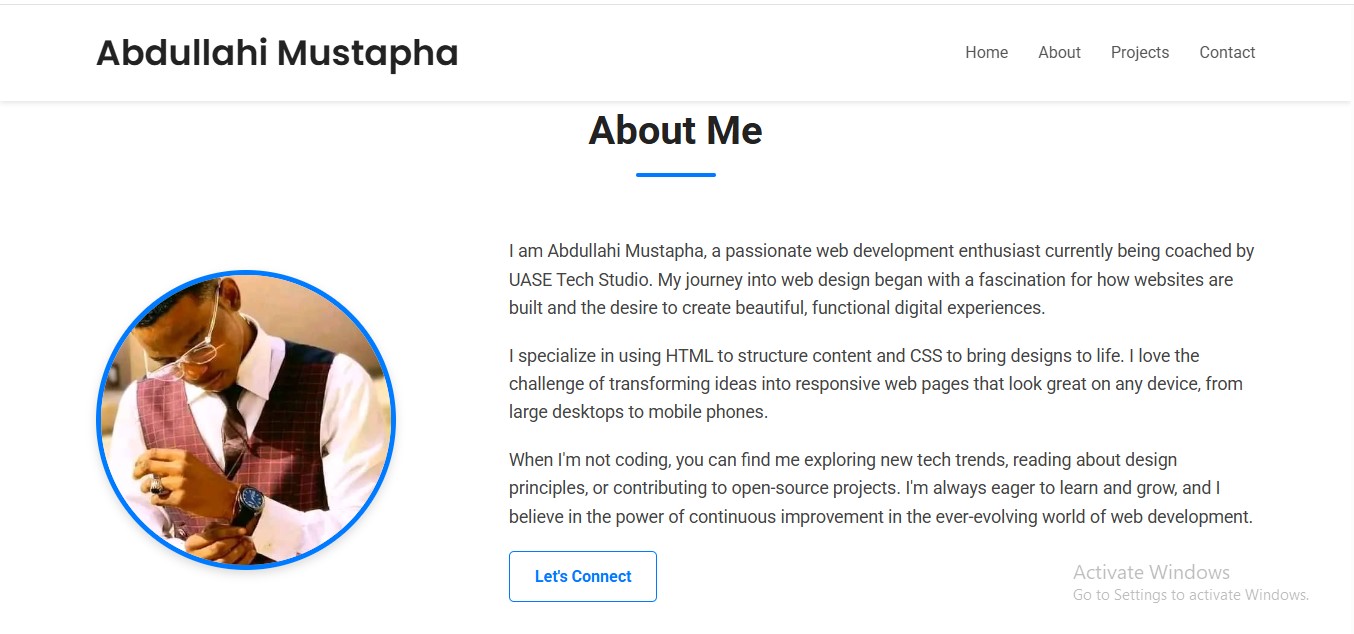Click the circular profile photo
This screenshot has width=1354, height=634.
pyautogui.click(x=246, y=420)
